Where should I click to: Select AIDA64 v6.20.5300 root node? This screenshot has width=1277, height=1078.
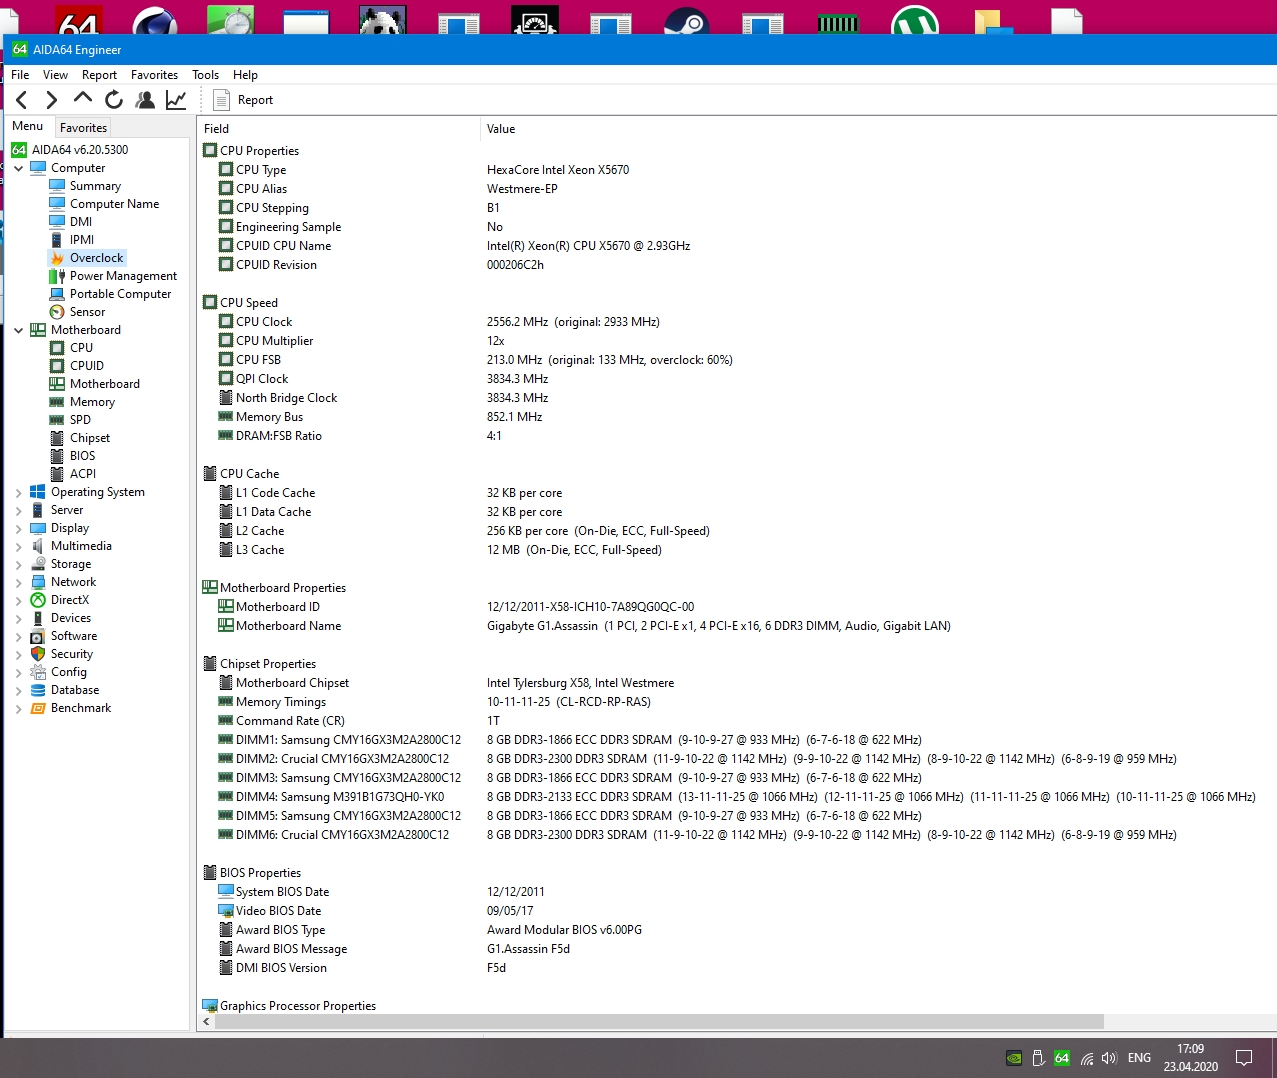click(80, 150)
